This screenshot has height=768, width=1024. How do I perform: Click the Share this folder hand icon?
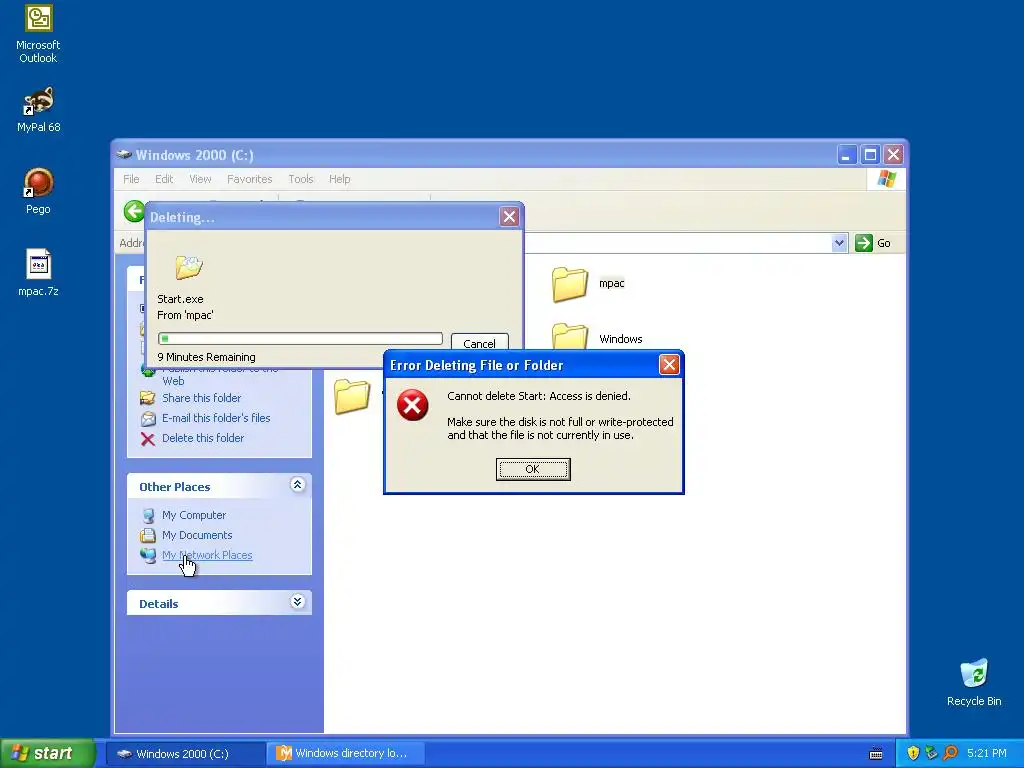point(148,398)
